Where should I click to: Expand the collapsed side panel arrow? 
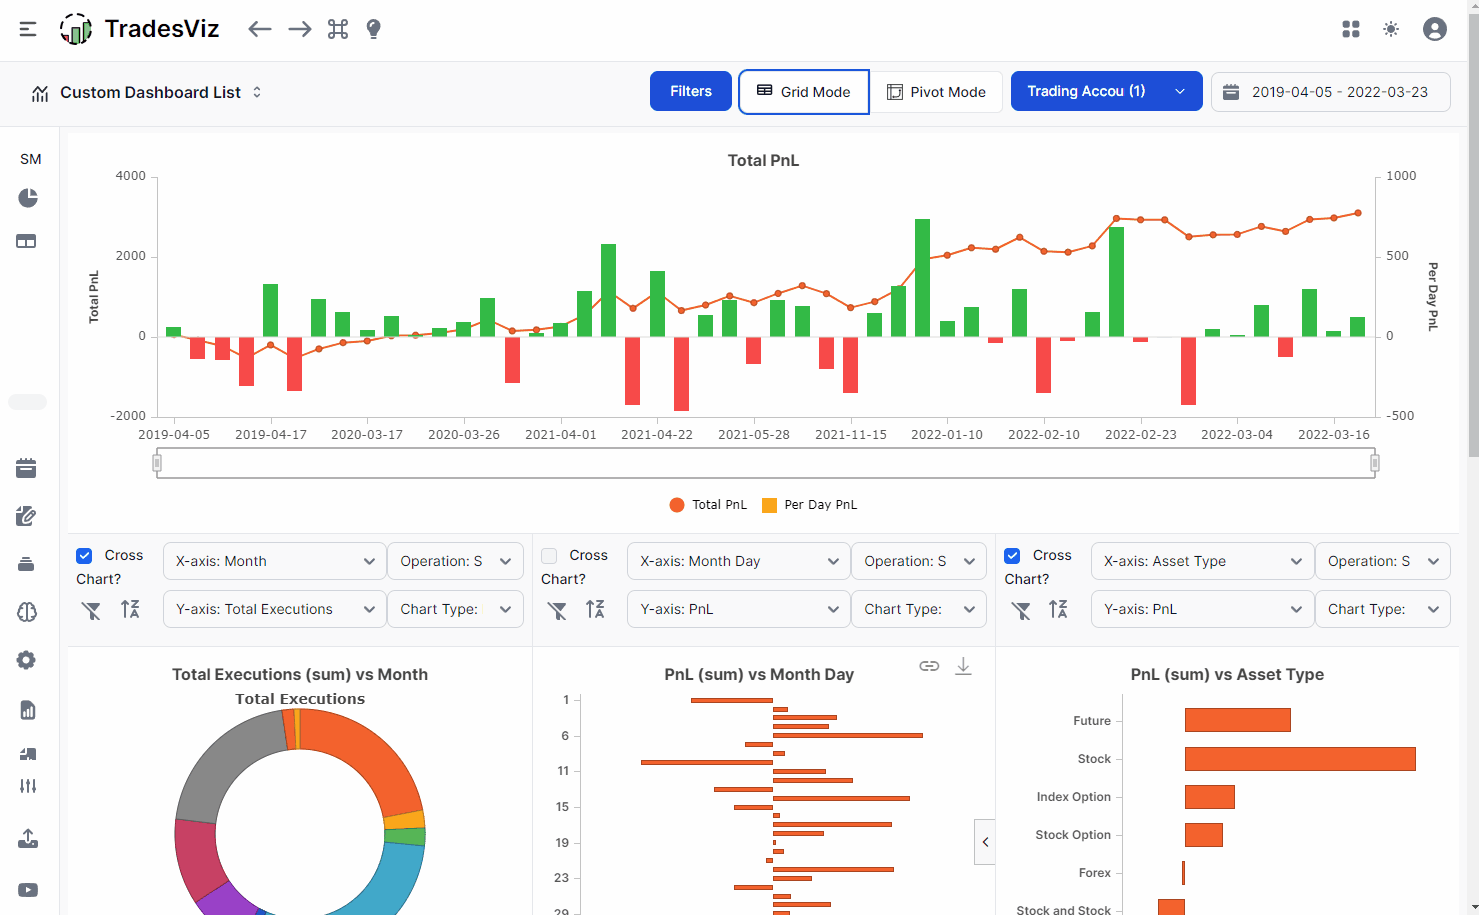[x=985, y=842]
